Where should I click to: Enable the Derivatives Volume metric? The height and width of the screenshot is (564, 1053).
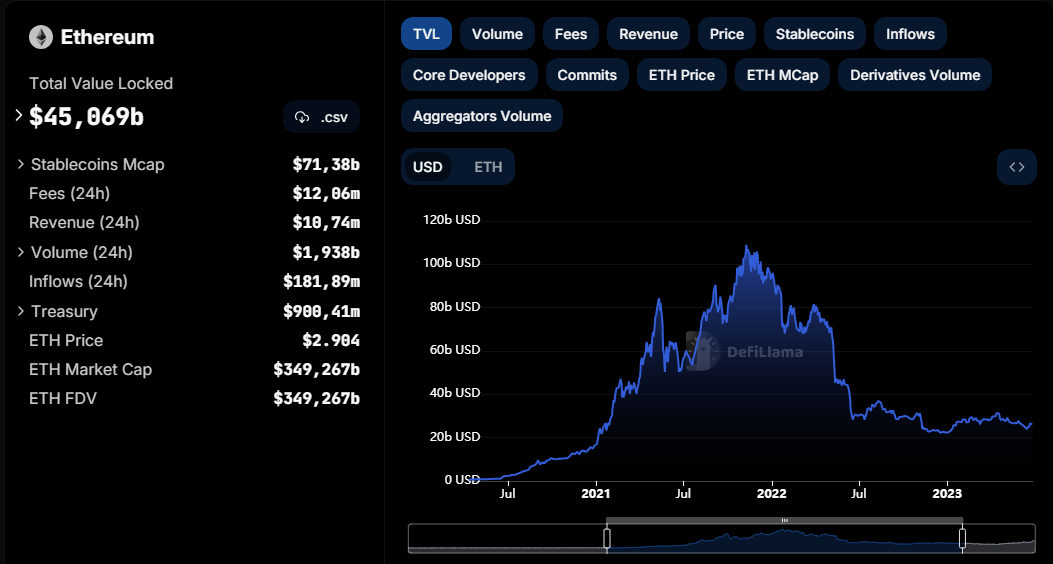pos(915,75)
